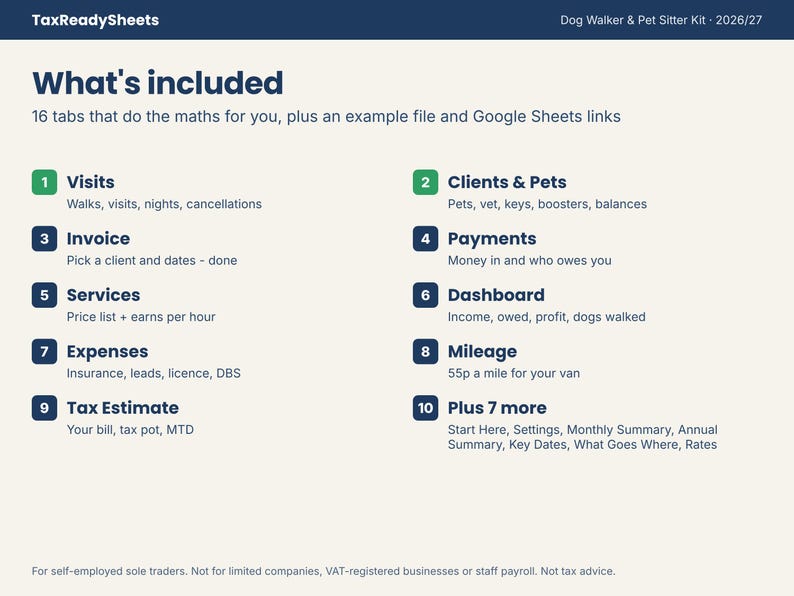Click 'Income, owed, profit, dogs walked' text
This screenshot has width=794, height=596.
coord(547,317)
